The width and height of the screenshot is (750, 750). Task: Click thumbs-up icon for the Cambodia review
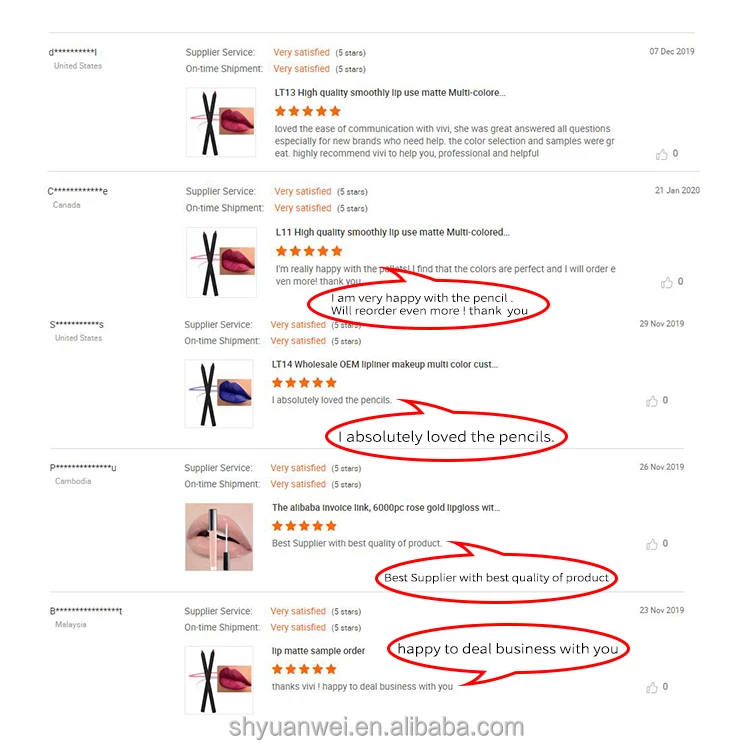pos(651,544)
